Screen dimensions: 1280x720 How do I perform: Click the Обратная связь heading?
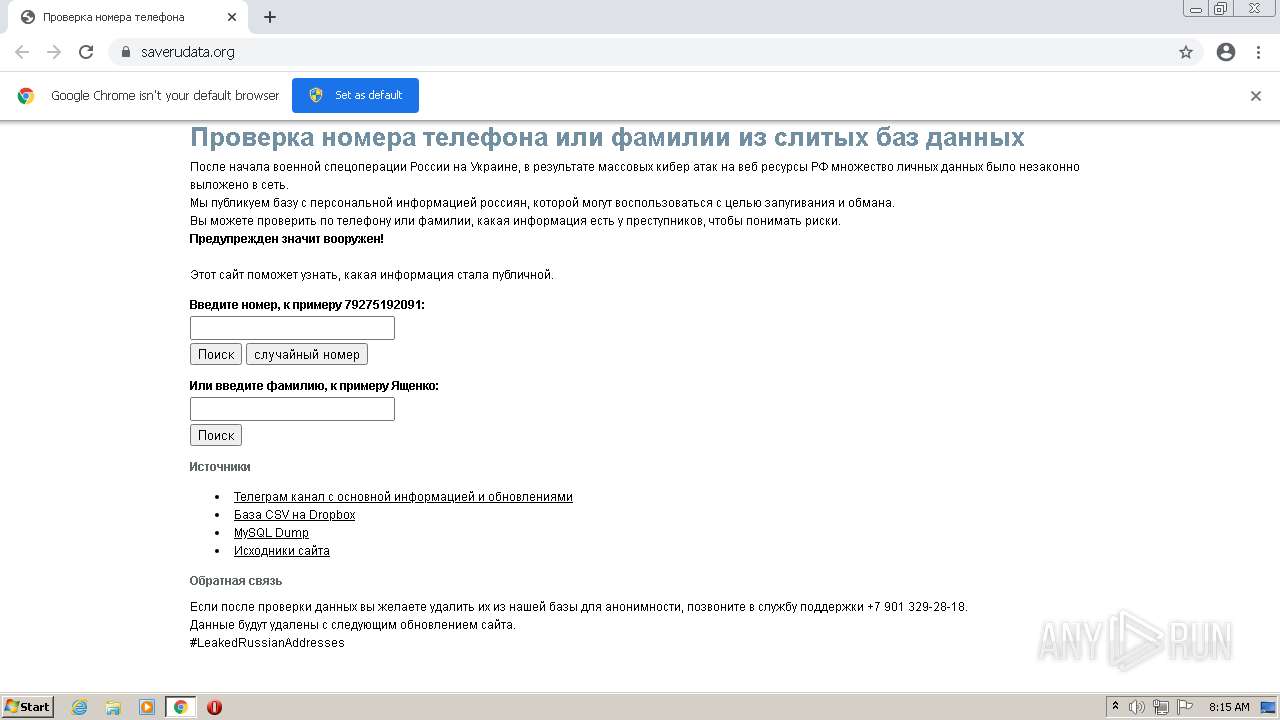236,581
